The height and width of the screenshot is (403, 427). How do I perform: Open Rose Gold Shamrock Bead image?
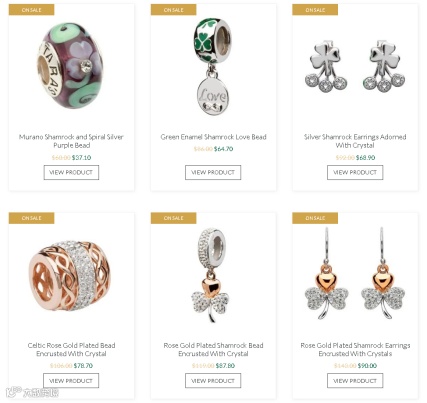click(211, 275)
